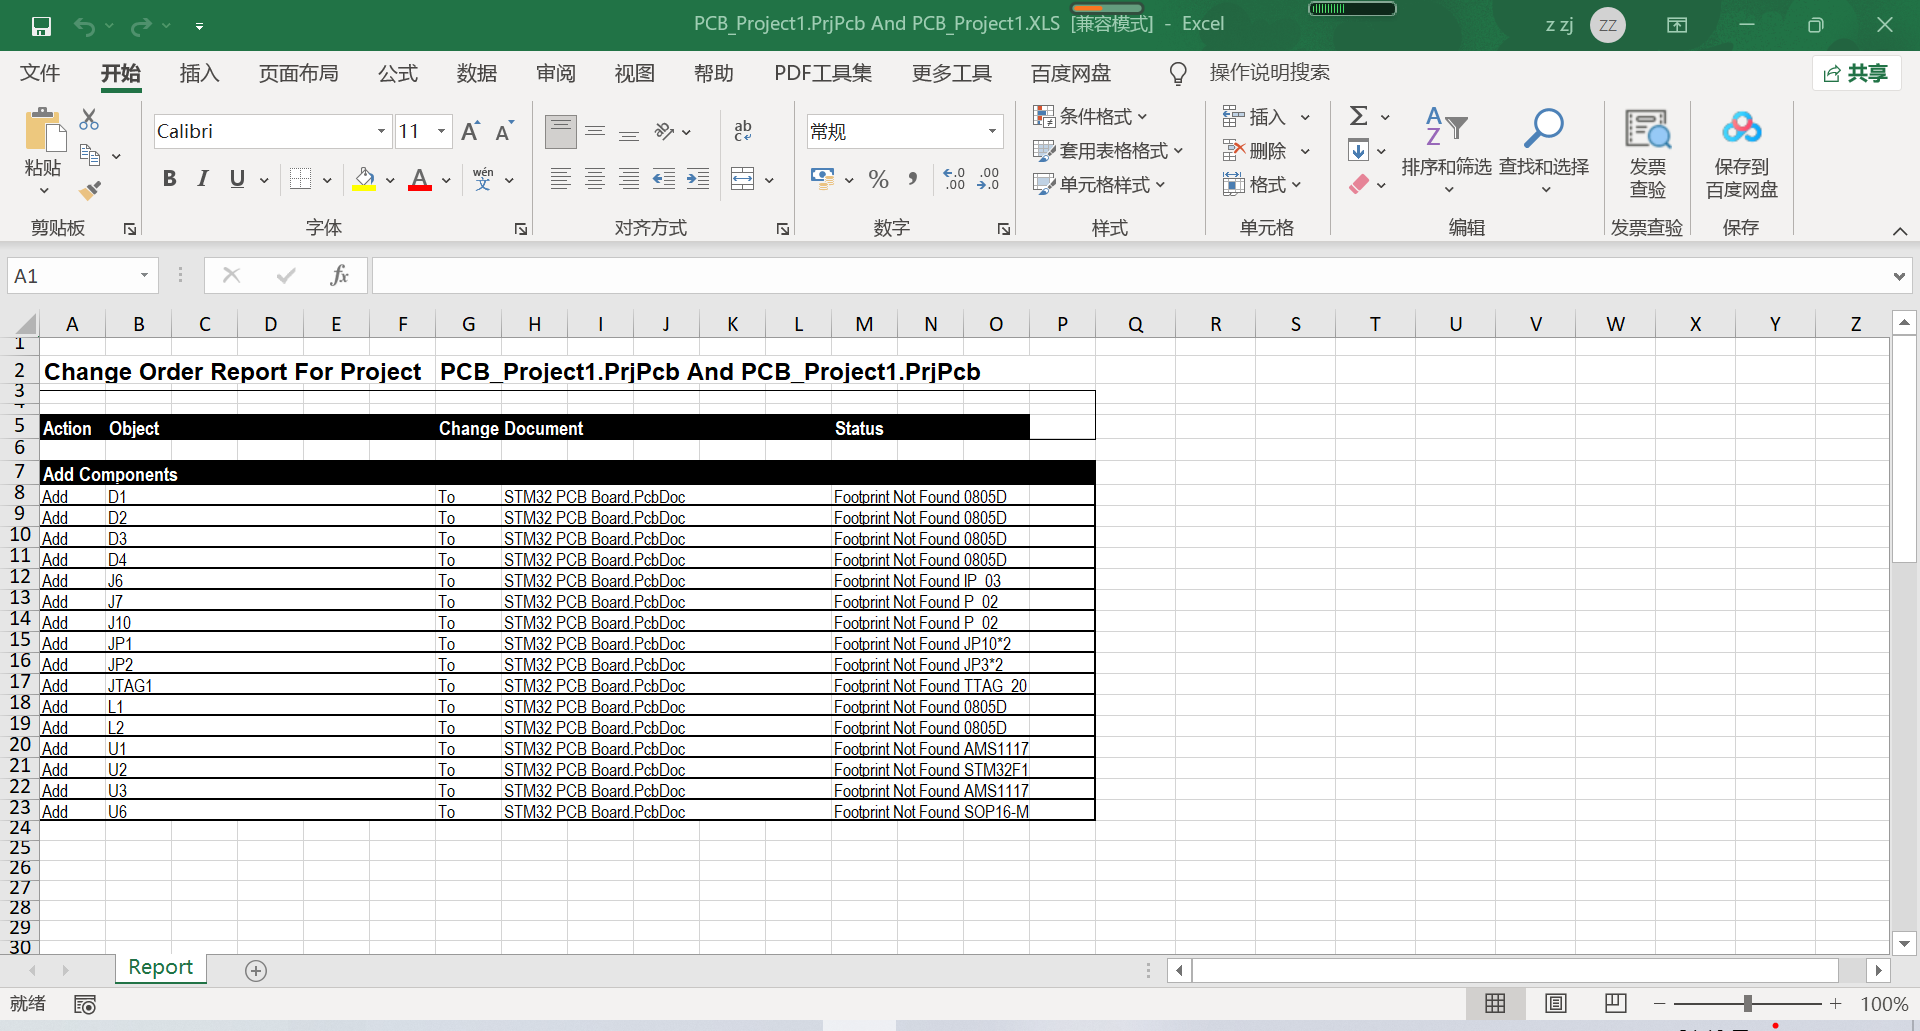Screen dimensions: 1920x1031
Task: Switch to the 页面布局 tab
Action: [x=298, y=73]
